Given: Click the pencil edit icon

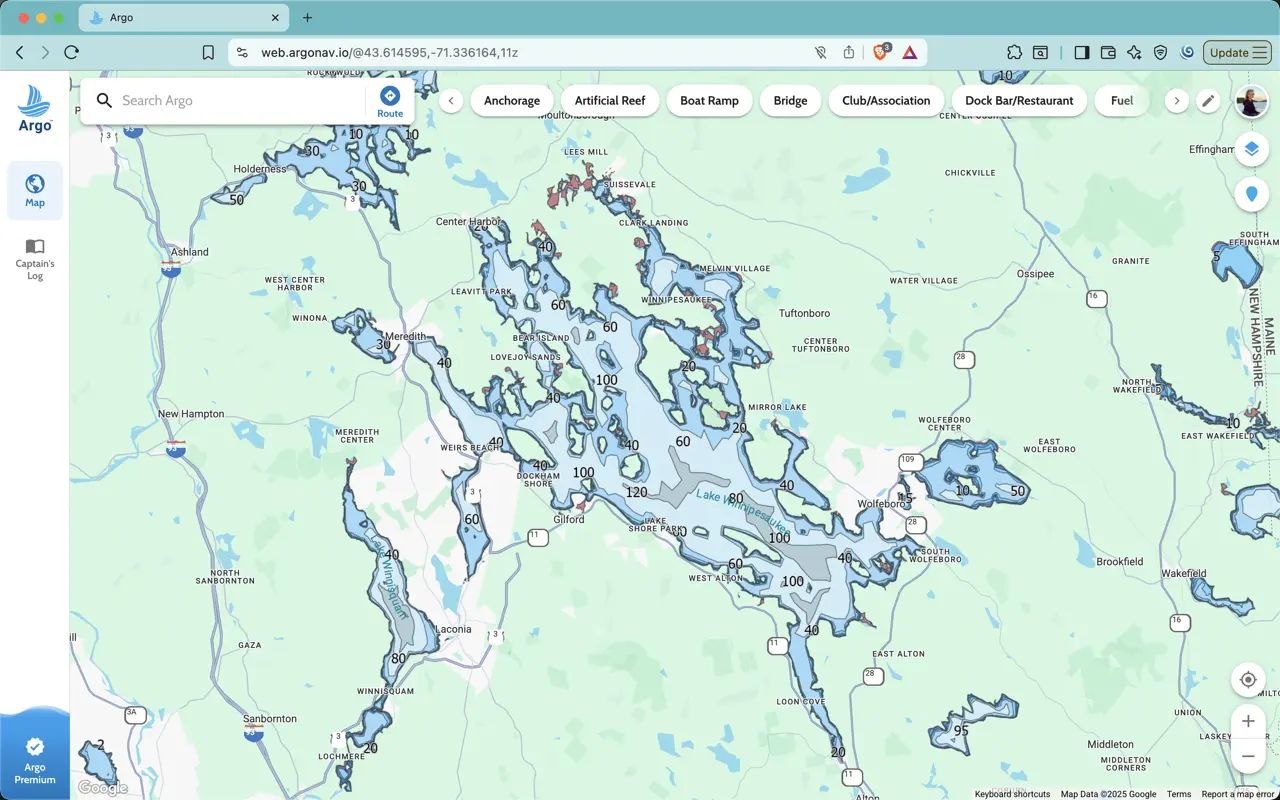Looking at the screenshot, I should (1208, 101).
